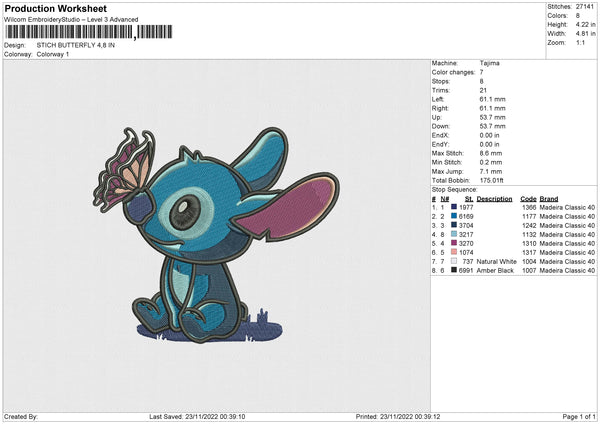Click the Machine value Tajima
This screenshot has width=600, height=424.
coord(489,63)
